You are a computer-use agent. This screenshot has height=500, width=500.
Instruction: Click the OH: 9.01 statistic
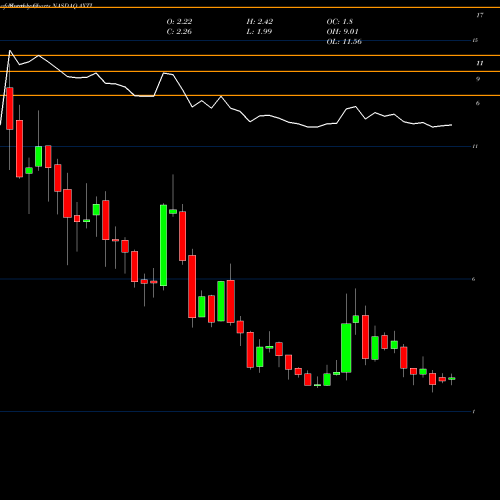coord(342,32)
